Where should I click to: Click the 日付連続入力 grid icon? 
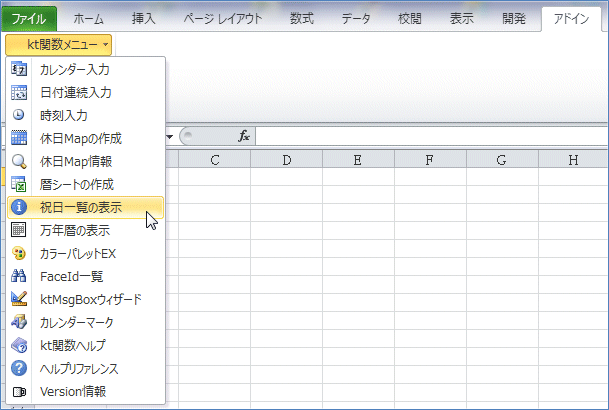[18, 93]
